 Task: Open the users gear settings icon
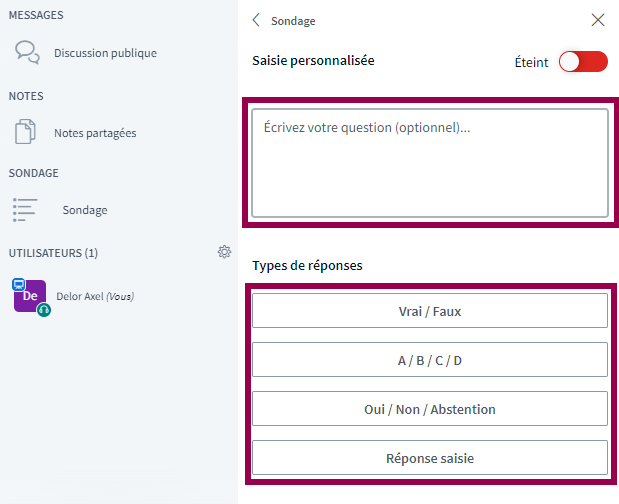tap(224, 252)
